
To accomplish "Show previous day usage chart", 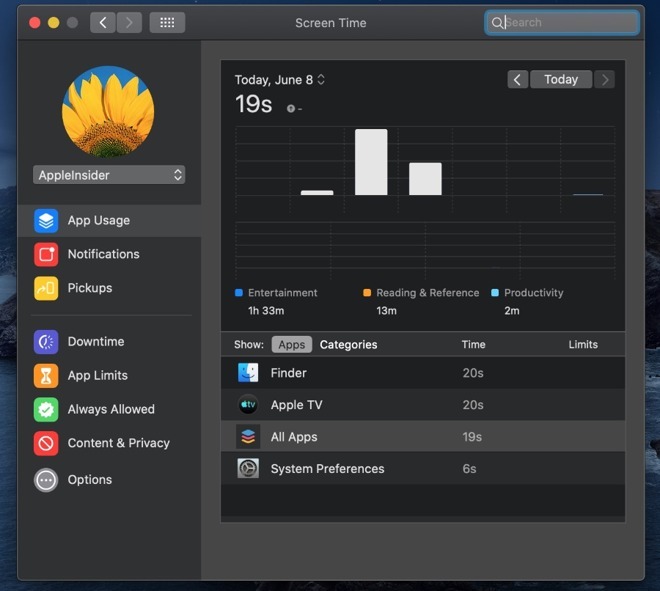I will [x=518, y=80].
